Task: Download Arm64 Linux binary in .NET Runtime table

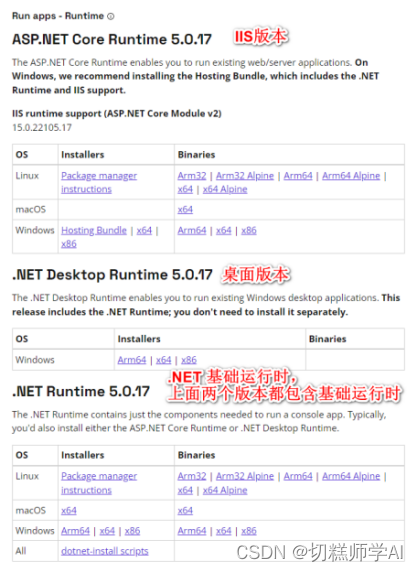Action: pos(298,476)
